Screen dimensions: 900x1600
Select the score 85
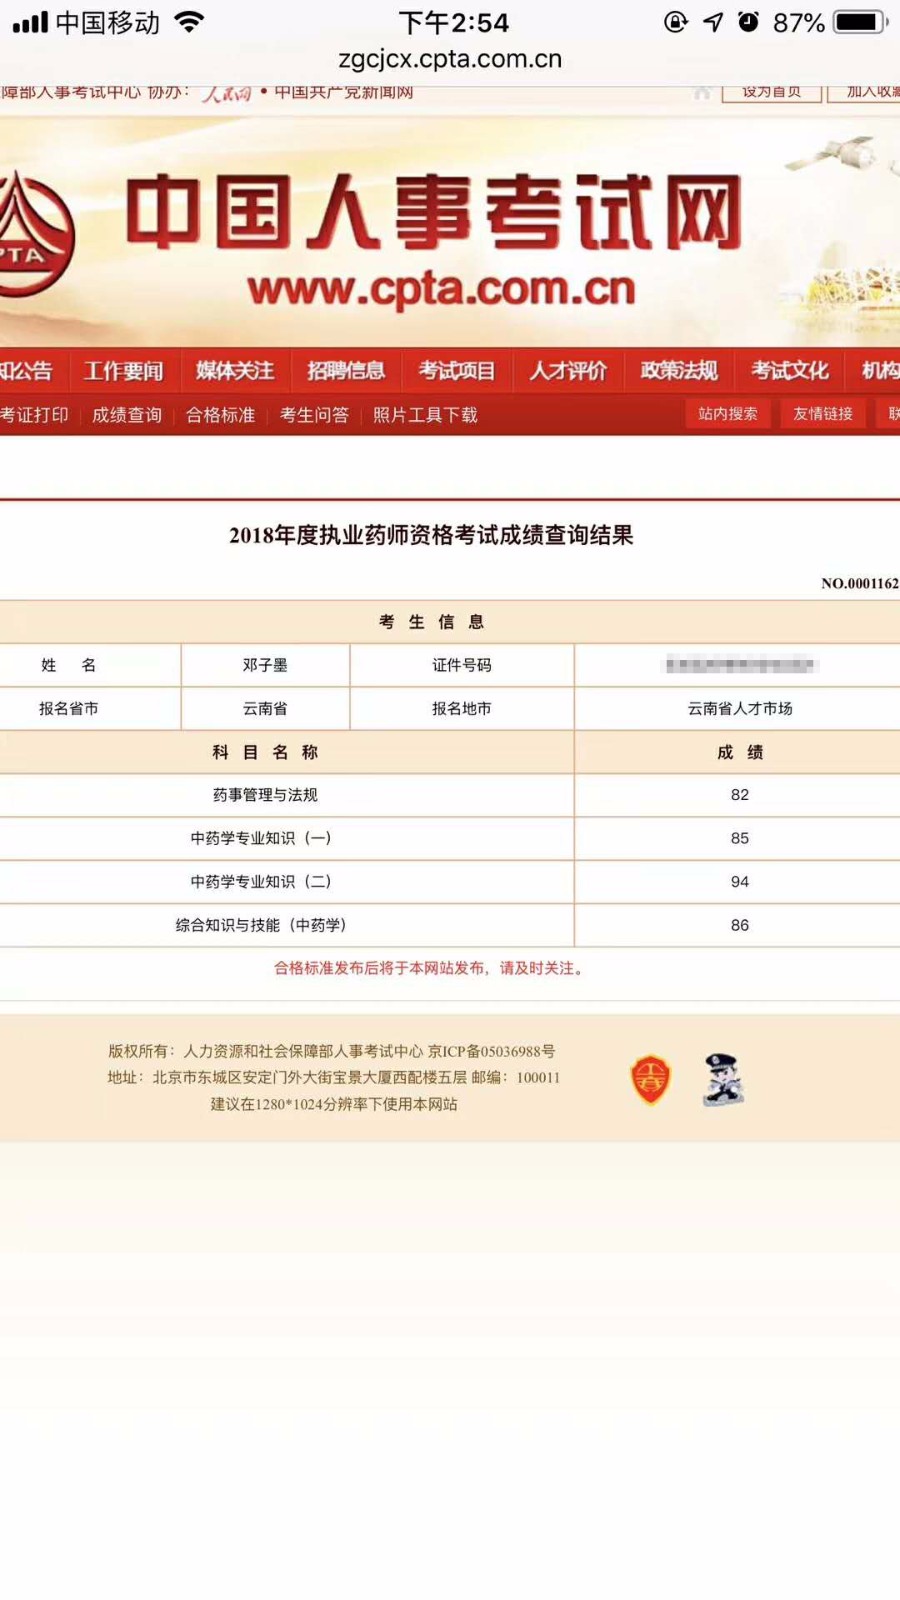(740, 838)
